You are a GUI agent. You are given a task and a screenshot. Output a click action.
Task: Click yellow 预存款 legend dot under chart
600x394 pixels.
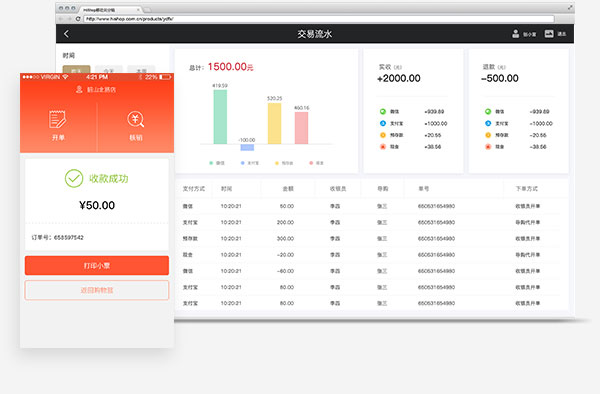coord(277,163)
